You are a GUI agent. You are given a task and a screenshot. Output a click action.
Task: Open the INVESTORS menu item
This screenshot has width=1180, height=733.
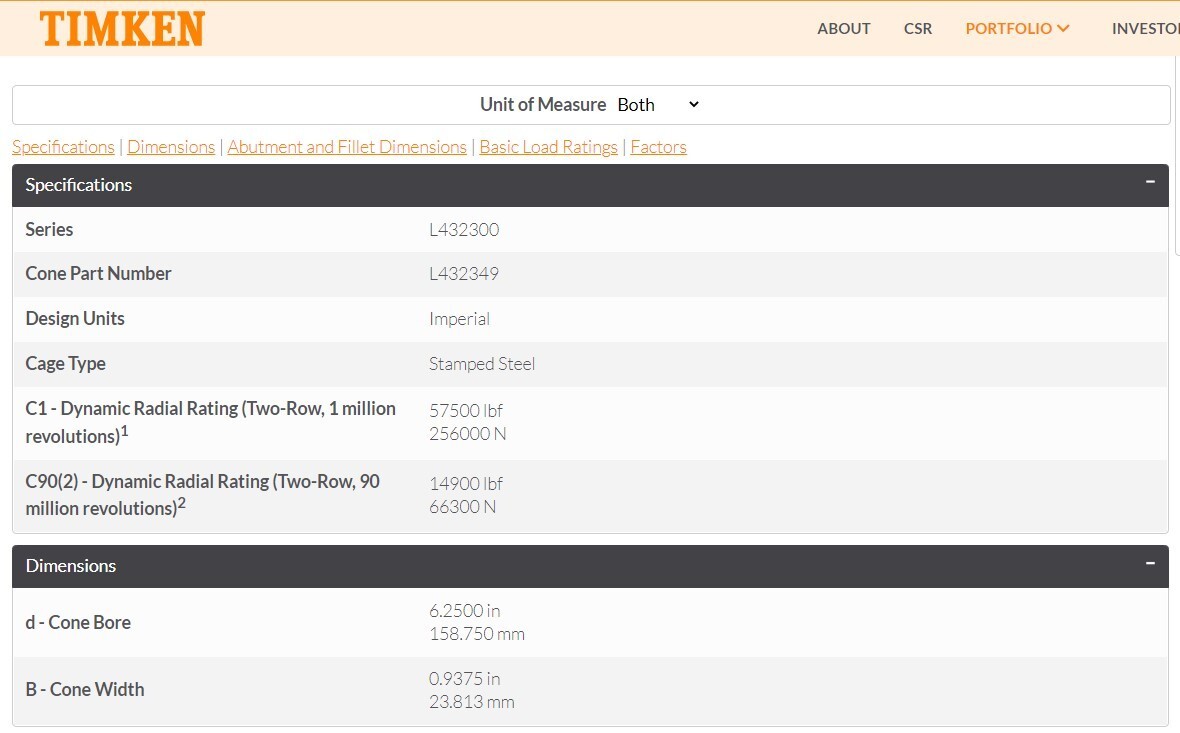(1145, 29)
